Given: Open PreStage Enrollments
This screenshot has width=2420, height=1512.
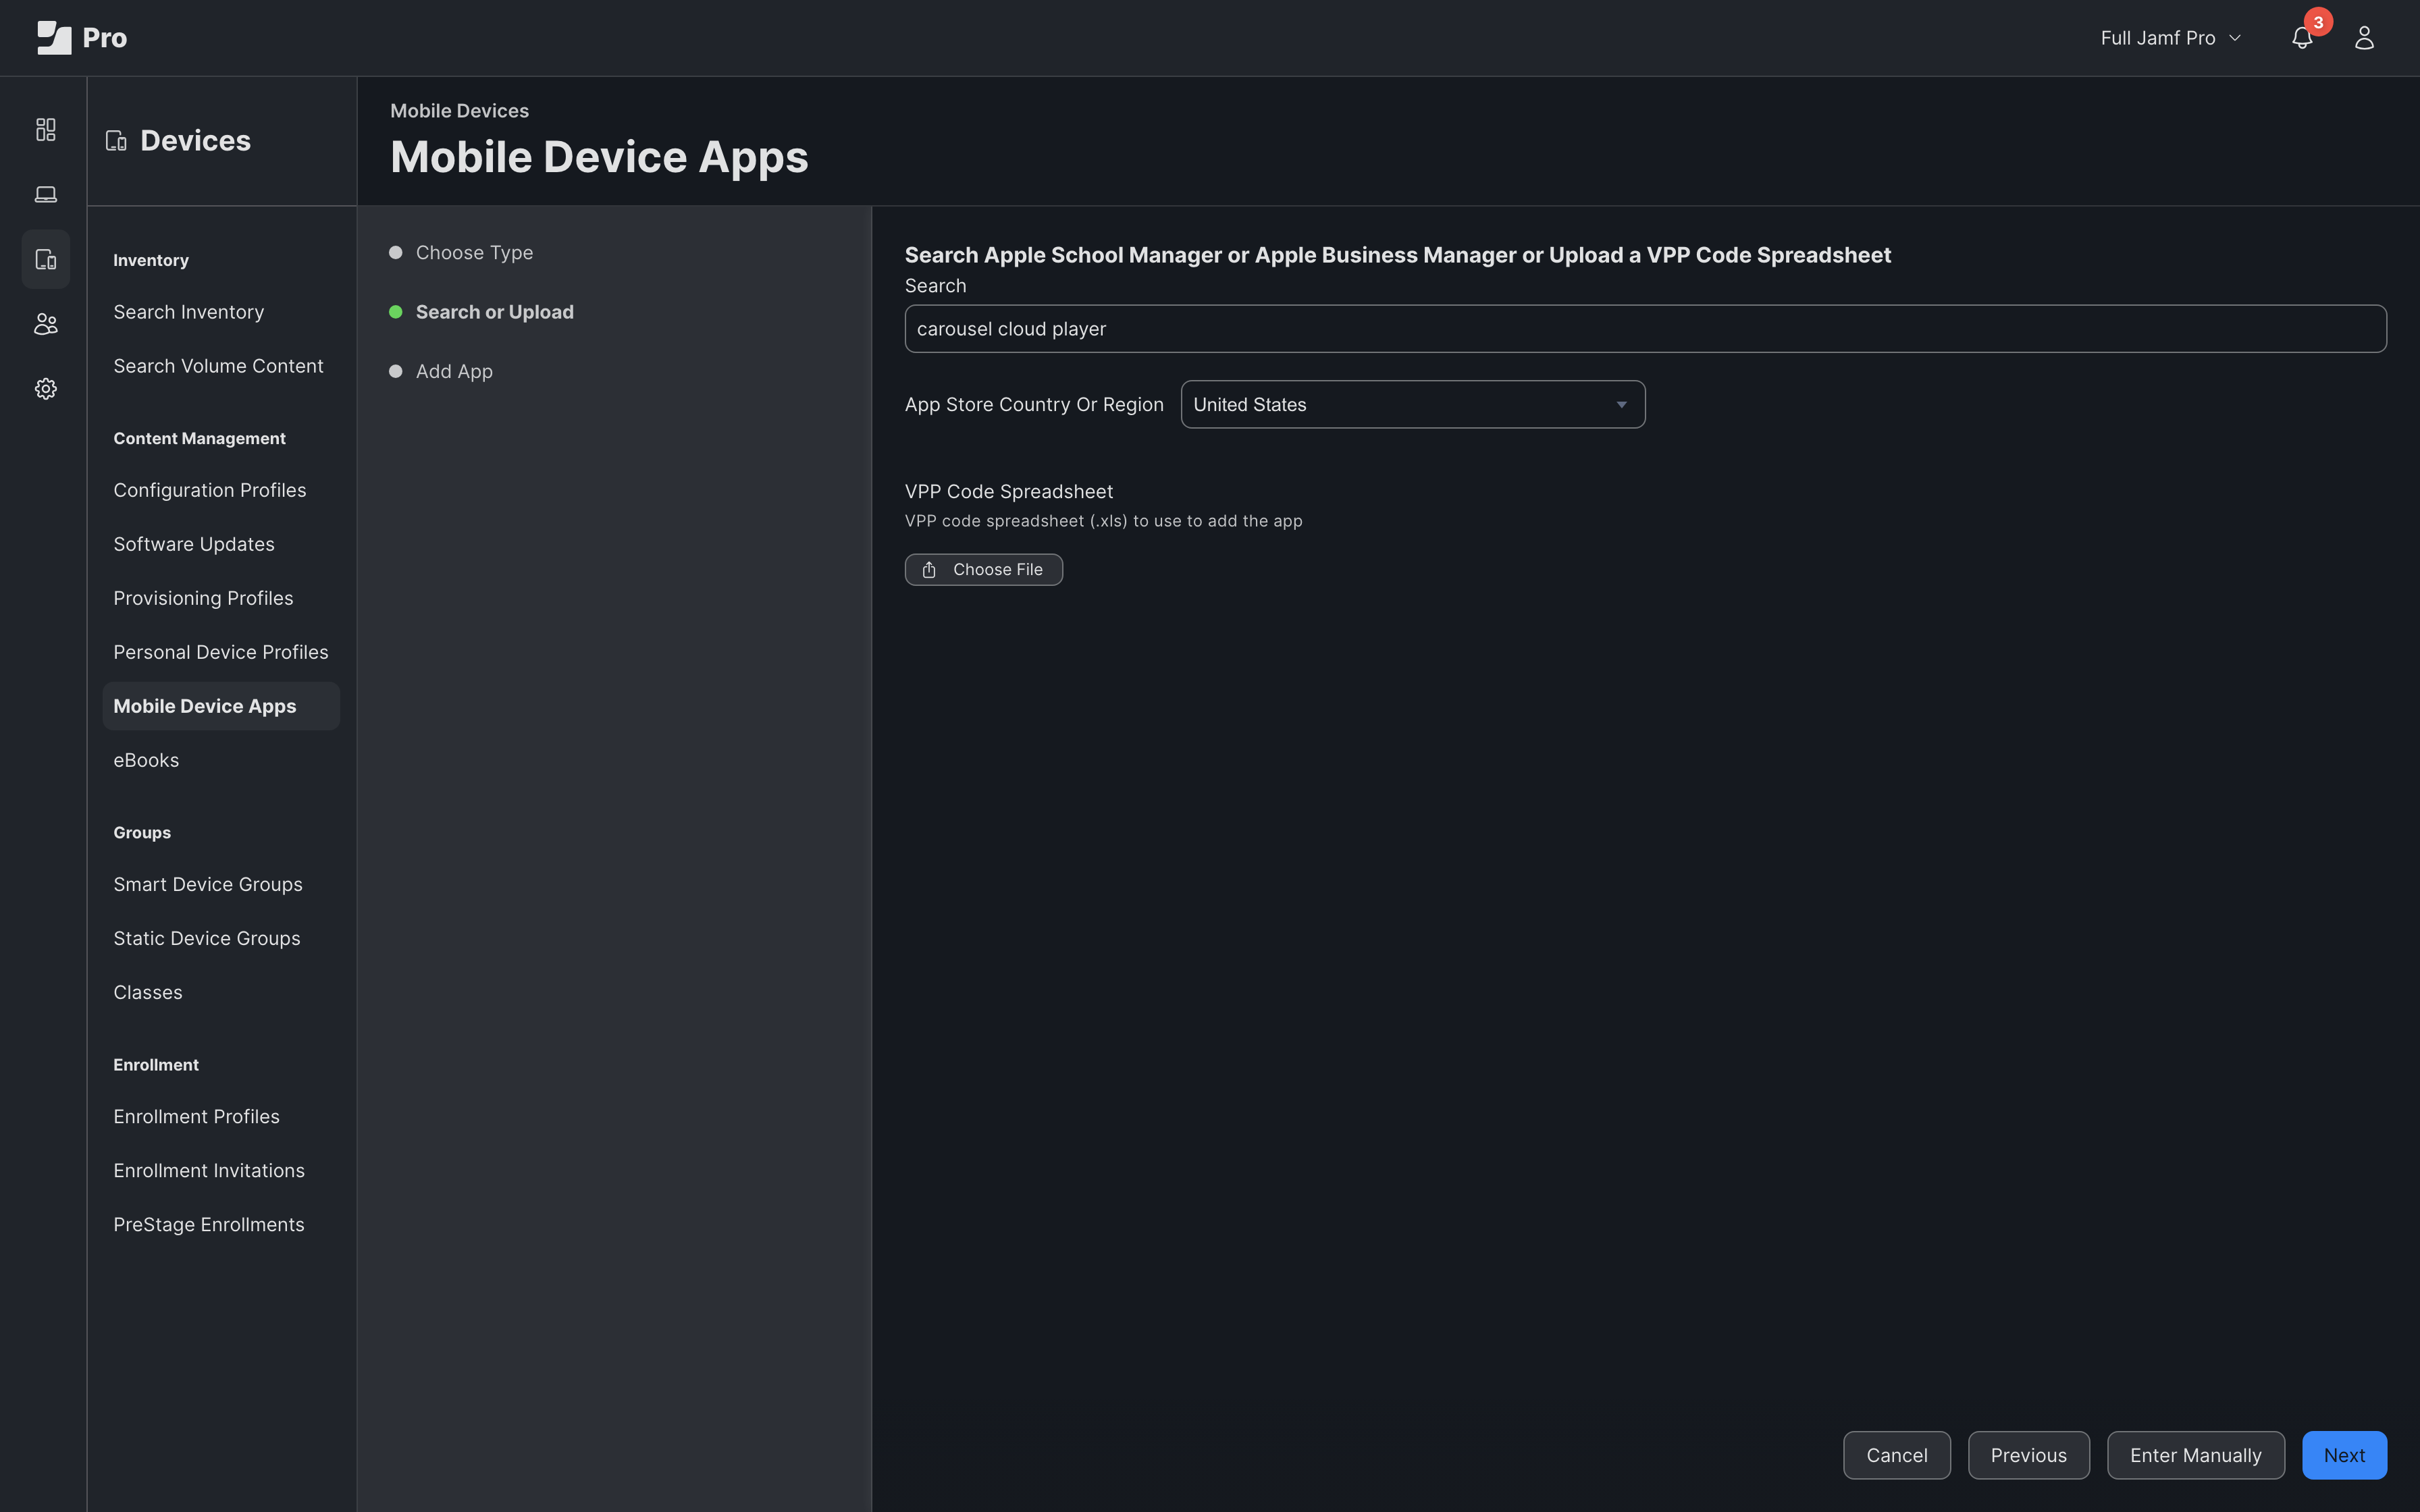Looking at the screenshot, I should [x=208, y=1224].
